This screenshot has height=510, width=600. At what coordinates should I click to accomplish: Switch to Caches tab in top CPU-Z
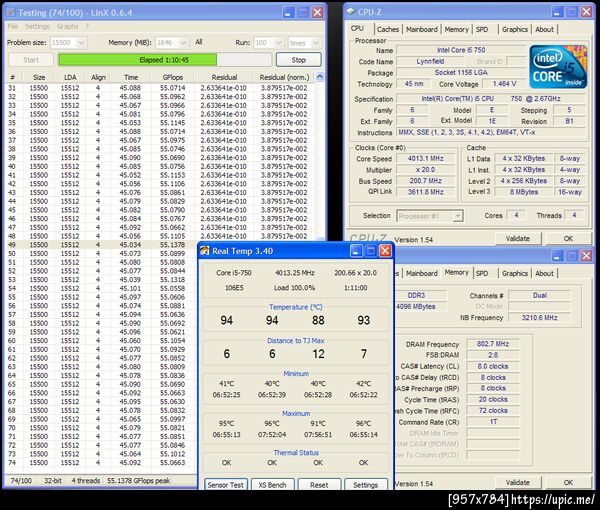pos(388,29)
